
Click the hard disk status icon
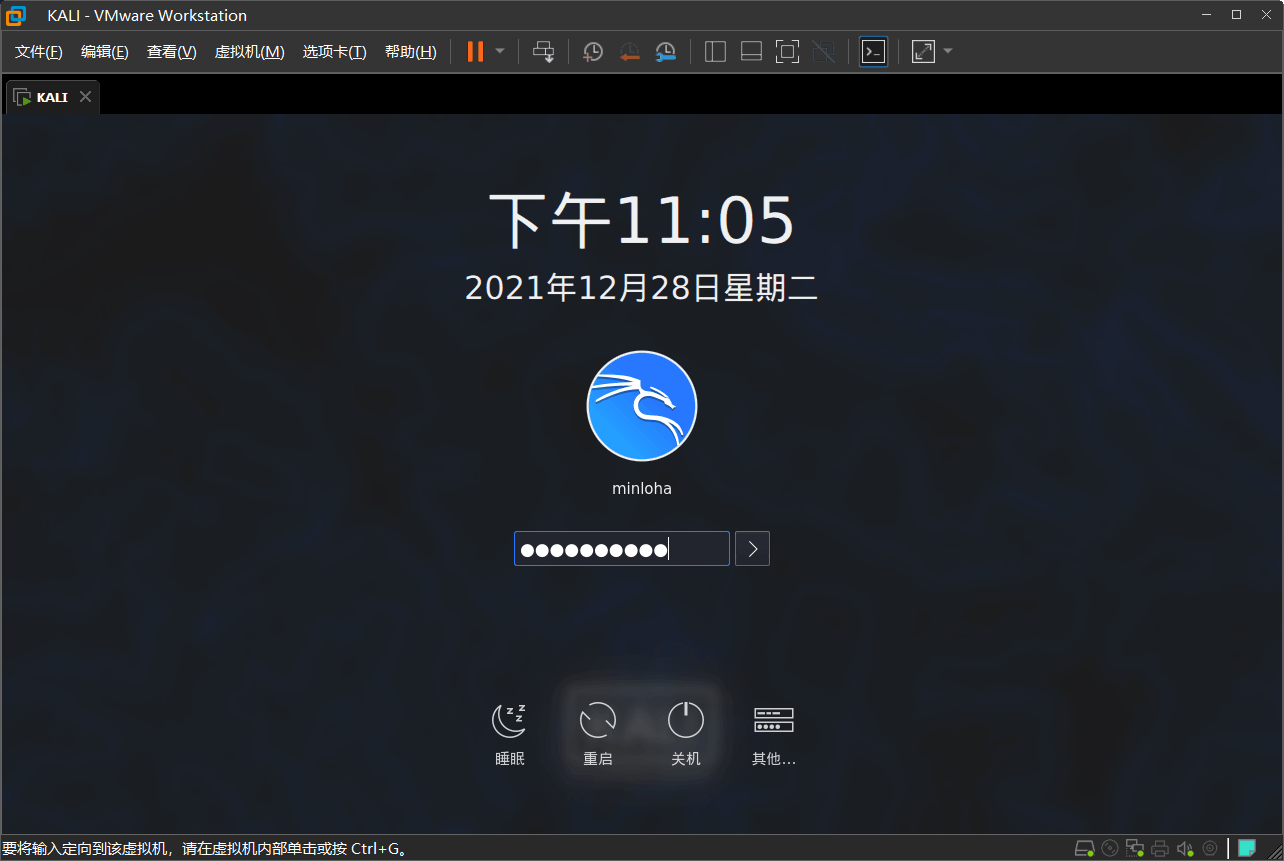coord(1084,849)
